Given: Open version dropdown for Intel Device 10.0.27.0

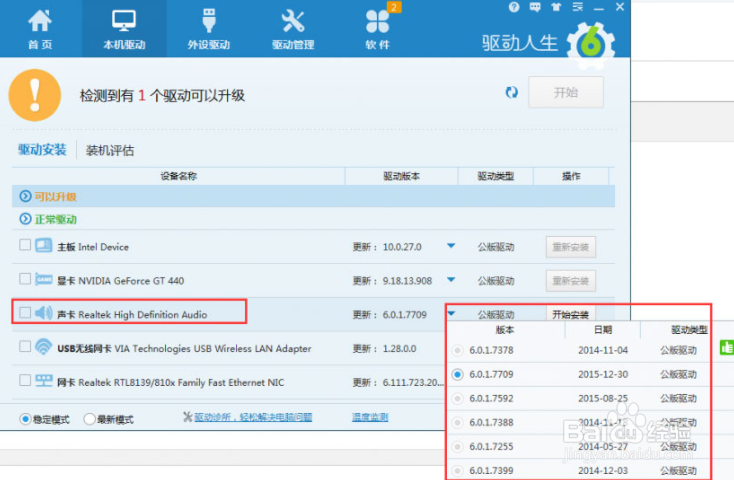Looking at the screenshot, I should click(x=451, y=246).
